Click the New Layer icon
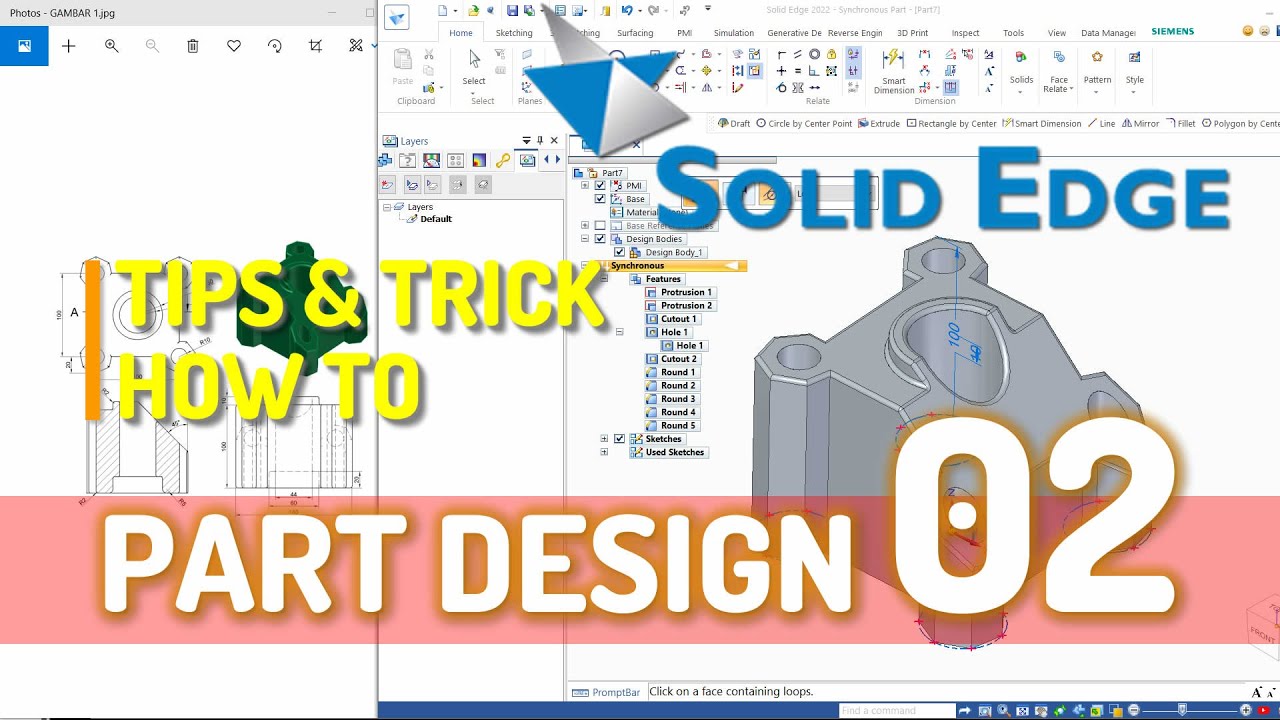 click(x=388, y=184)
